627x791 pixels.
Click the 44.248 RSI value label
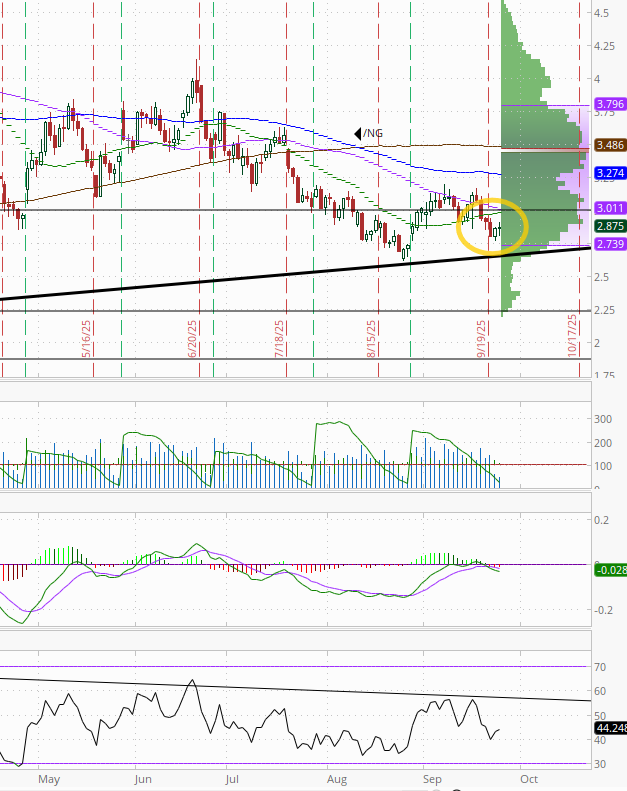point(611,728)
